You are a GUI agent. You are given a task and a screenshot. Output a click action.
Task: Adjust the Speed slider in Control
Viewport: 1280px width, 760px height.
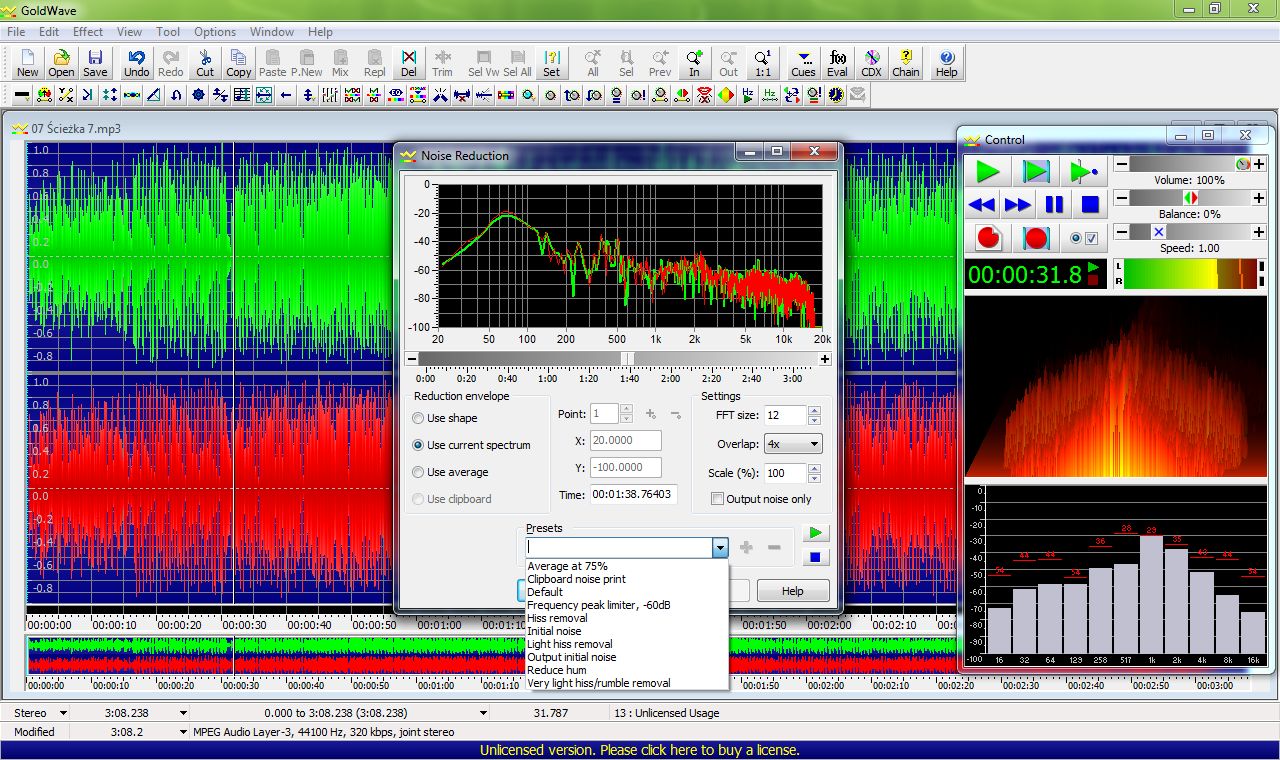(1190, 232)
